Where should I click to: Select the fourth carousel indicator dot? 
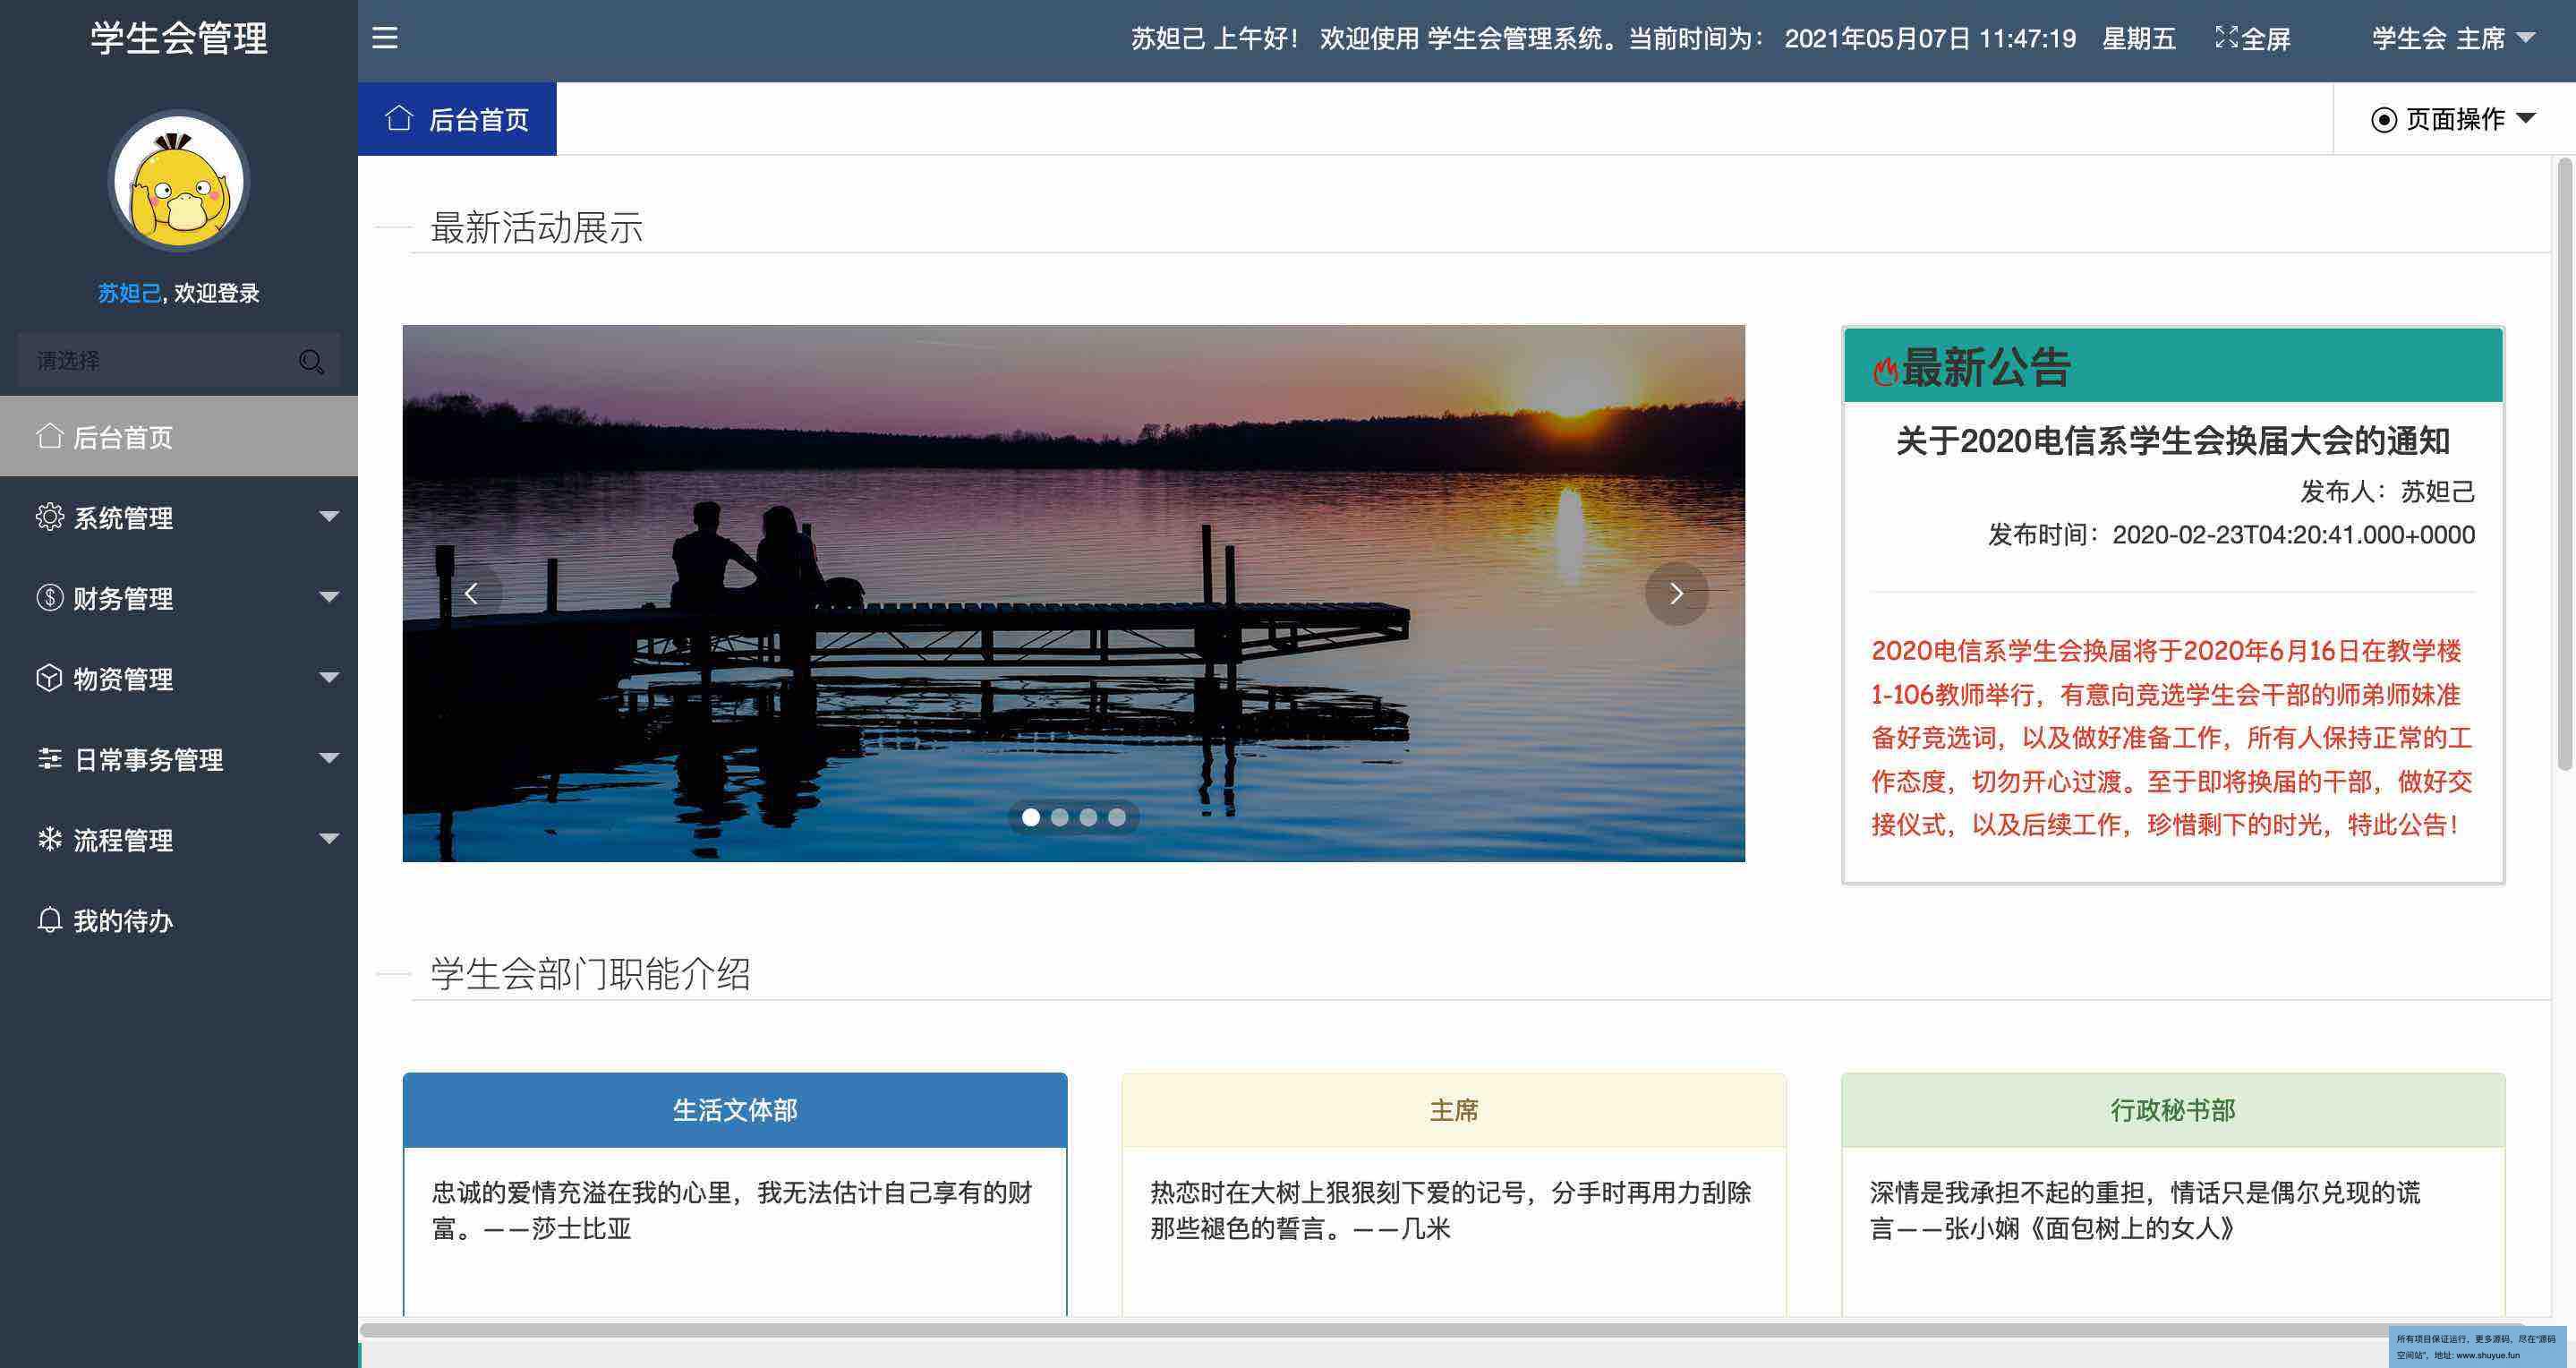tap(1117, 817)
